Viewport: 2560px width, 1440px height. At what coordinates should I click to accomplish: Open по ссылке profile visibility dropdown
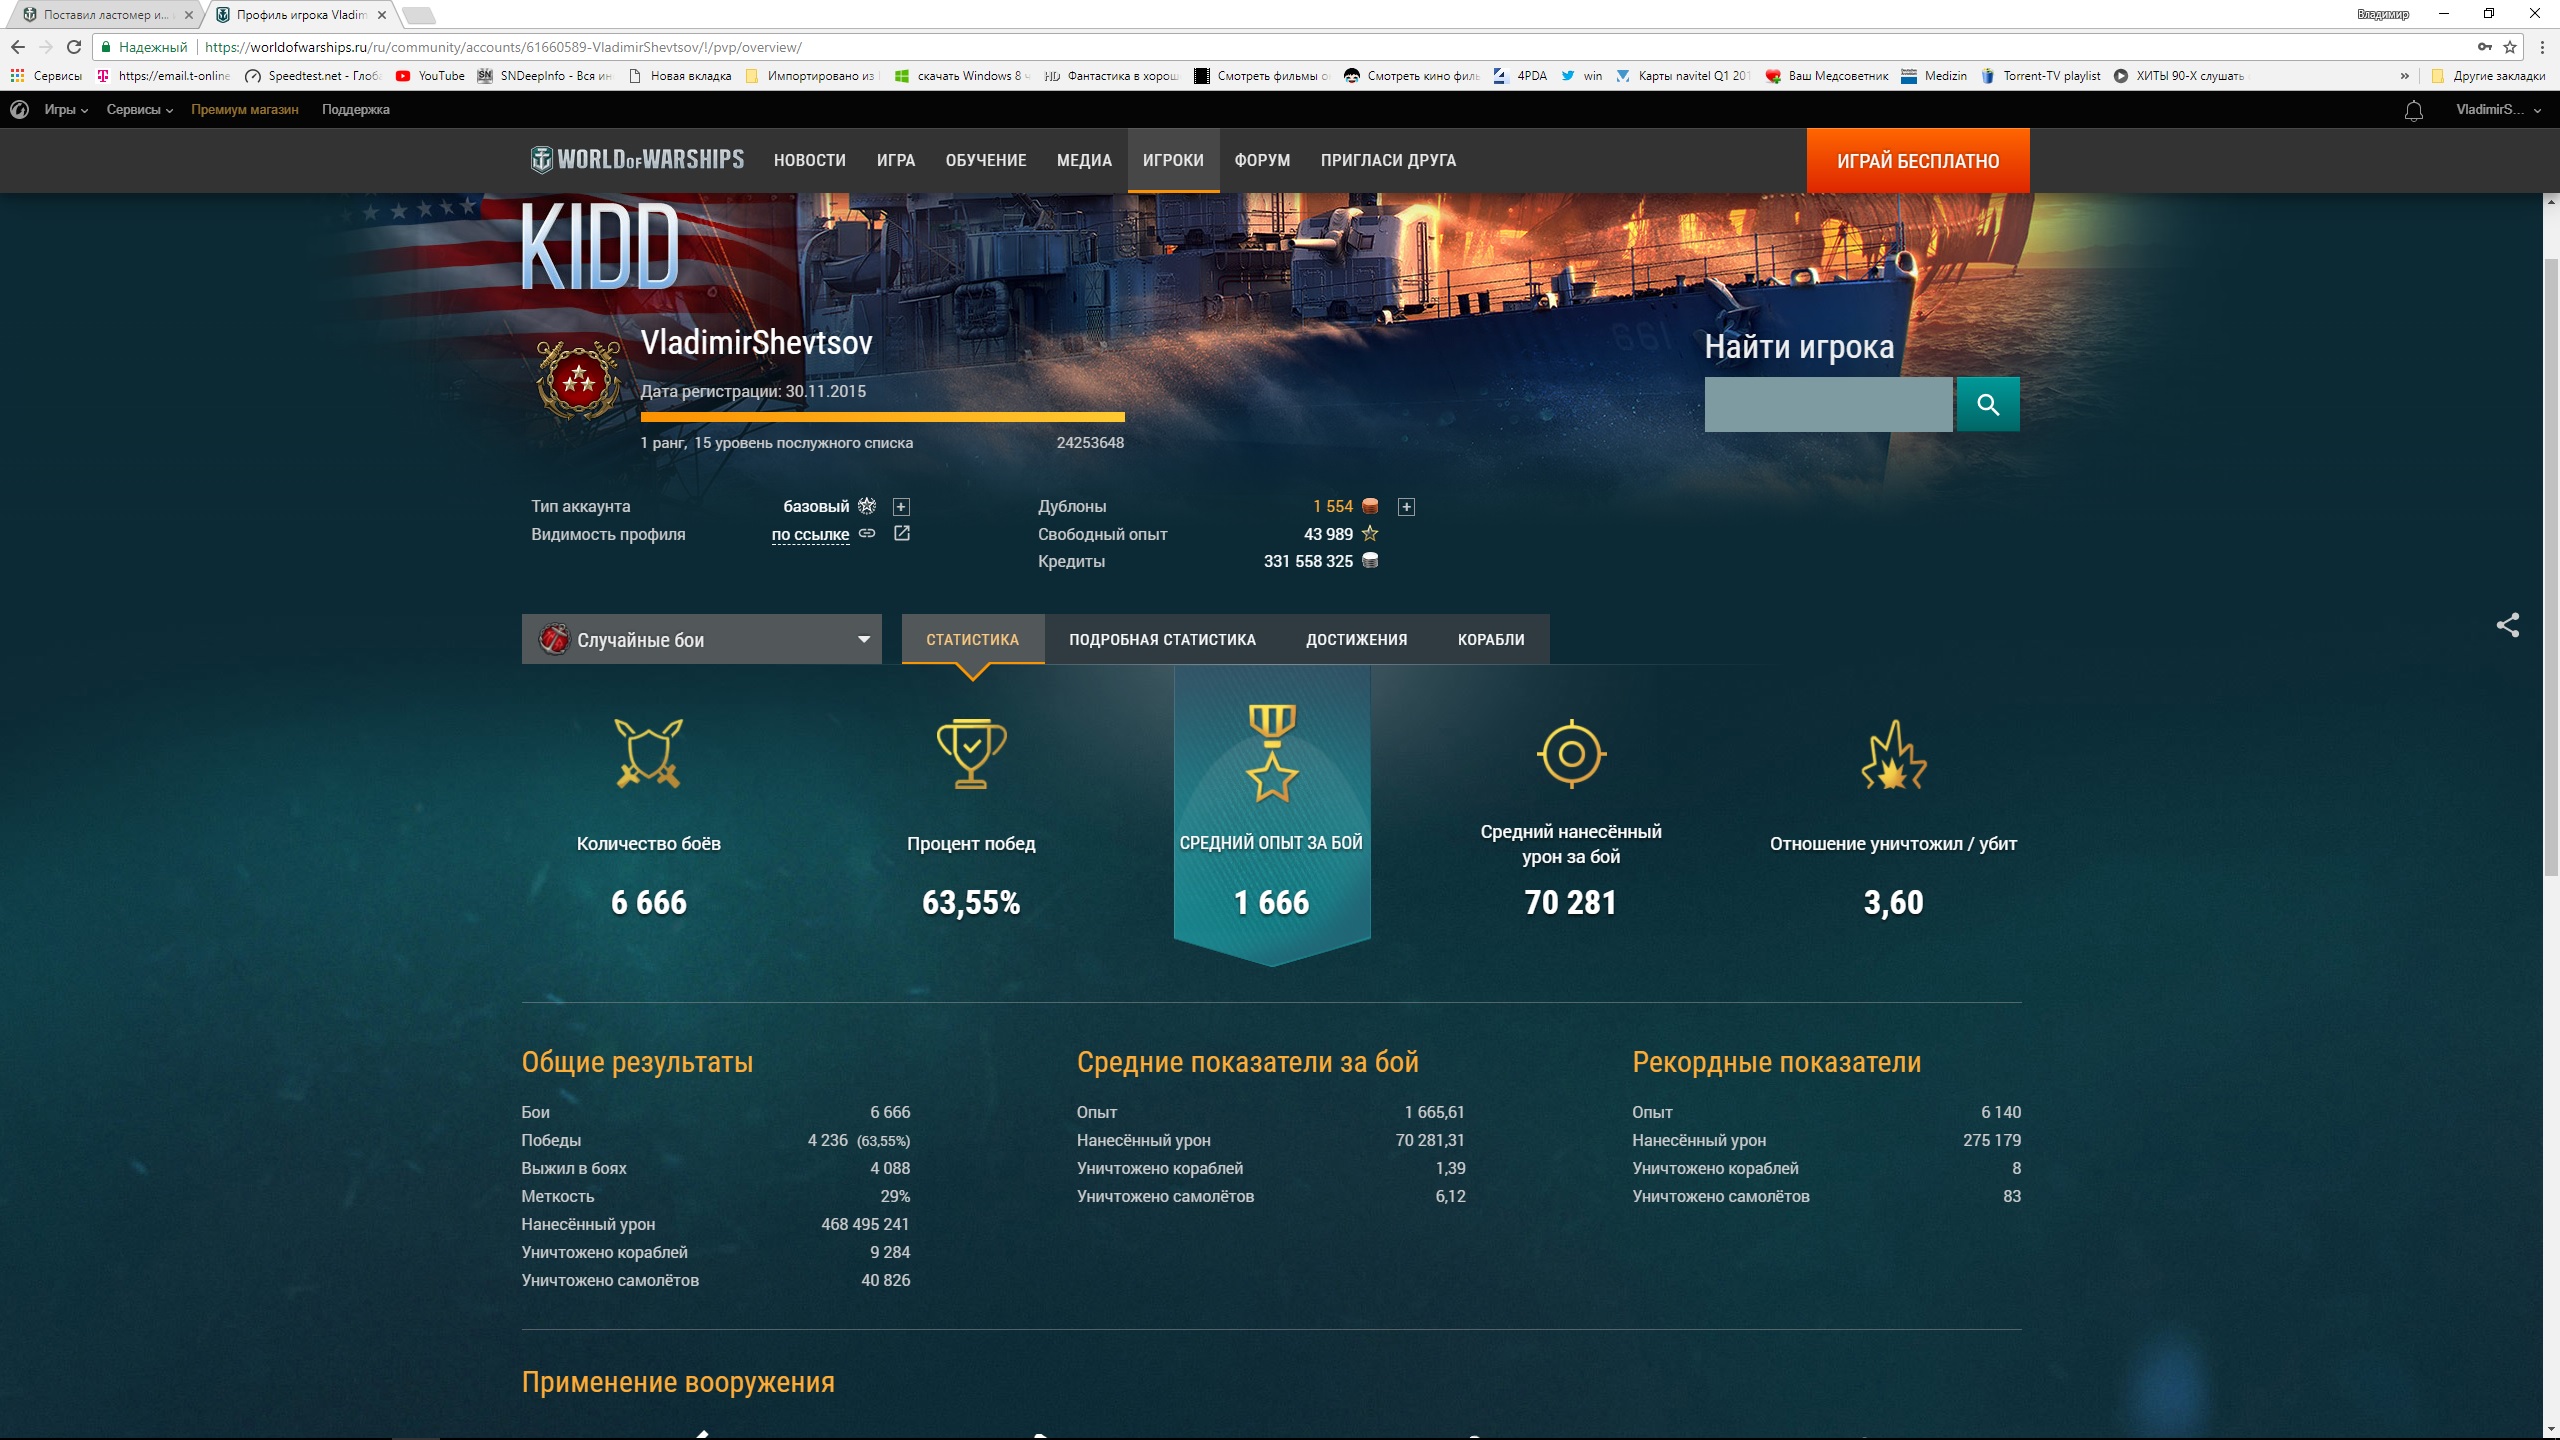coord(810,534)
